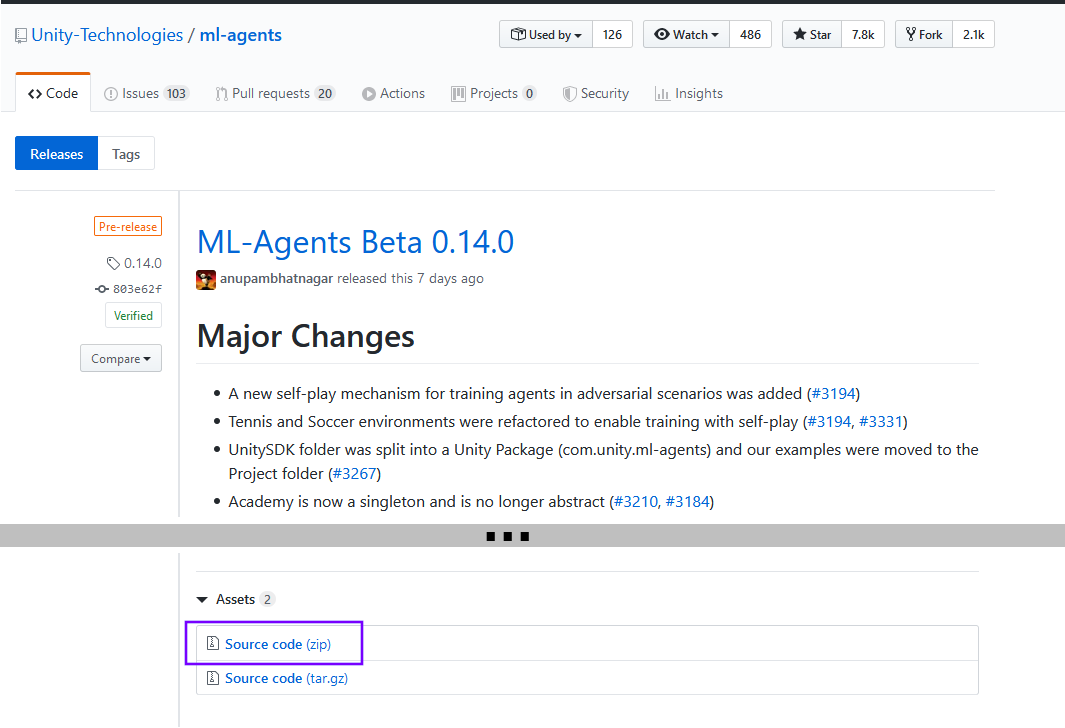This screenshot has width=1065, height=728.
Task: Open the Actions tab
Action: [x=393, y=94]
